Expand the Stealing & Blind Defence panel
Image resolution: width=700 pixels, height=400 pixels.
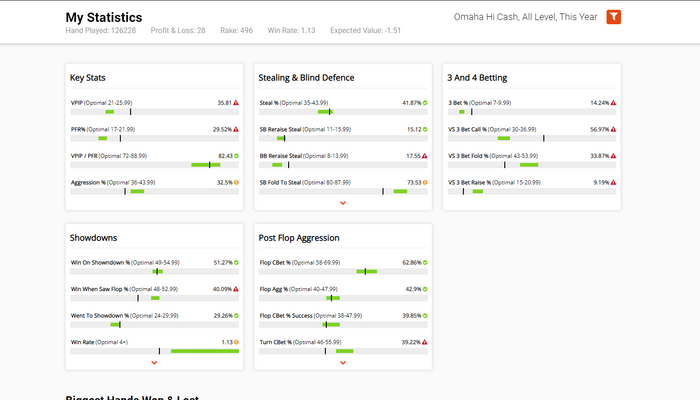point(343,203)
